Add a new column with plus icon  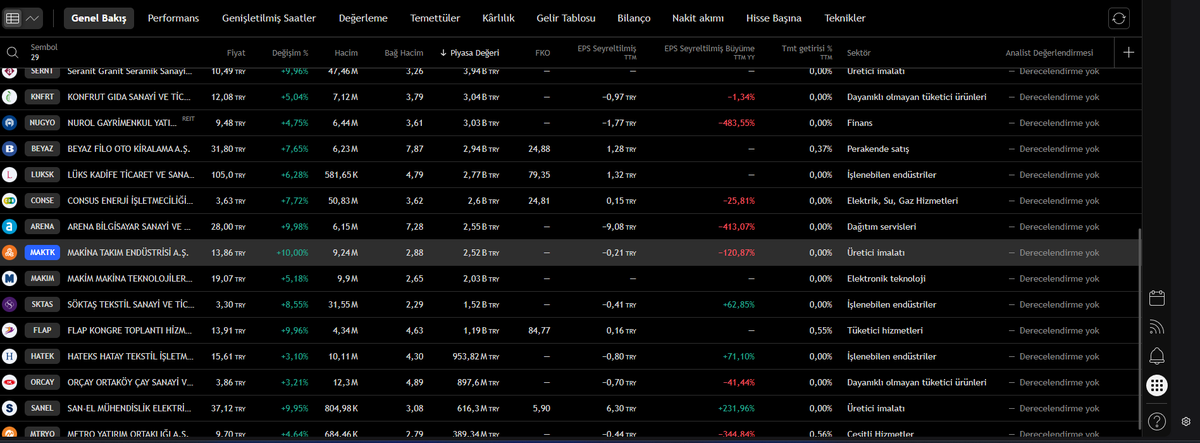click(1129, 52)
